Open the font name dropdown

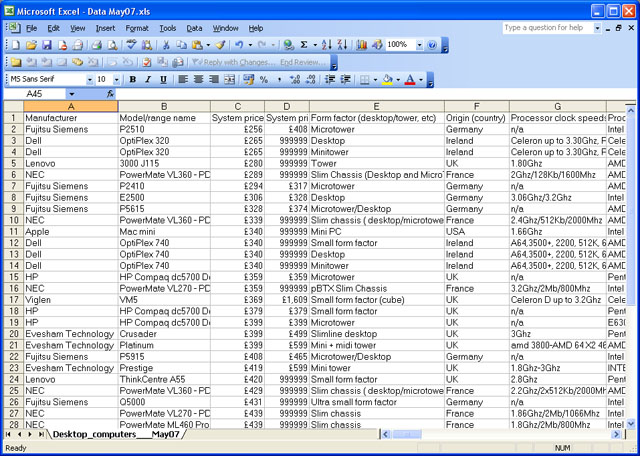tap(90, 80)
